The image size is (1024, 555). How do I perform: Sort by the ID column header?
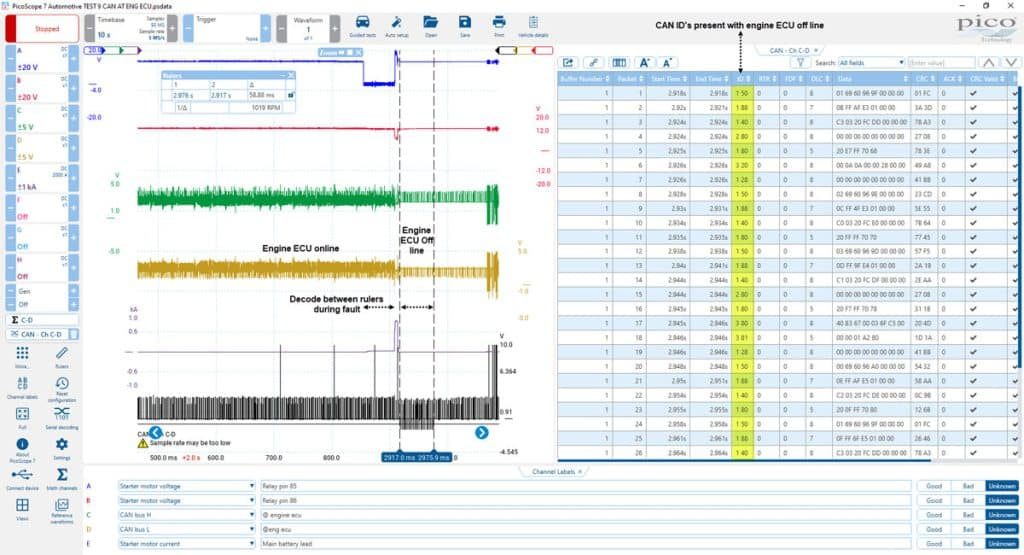click(x=743, y=78)
